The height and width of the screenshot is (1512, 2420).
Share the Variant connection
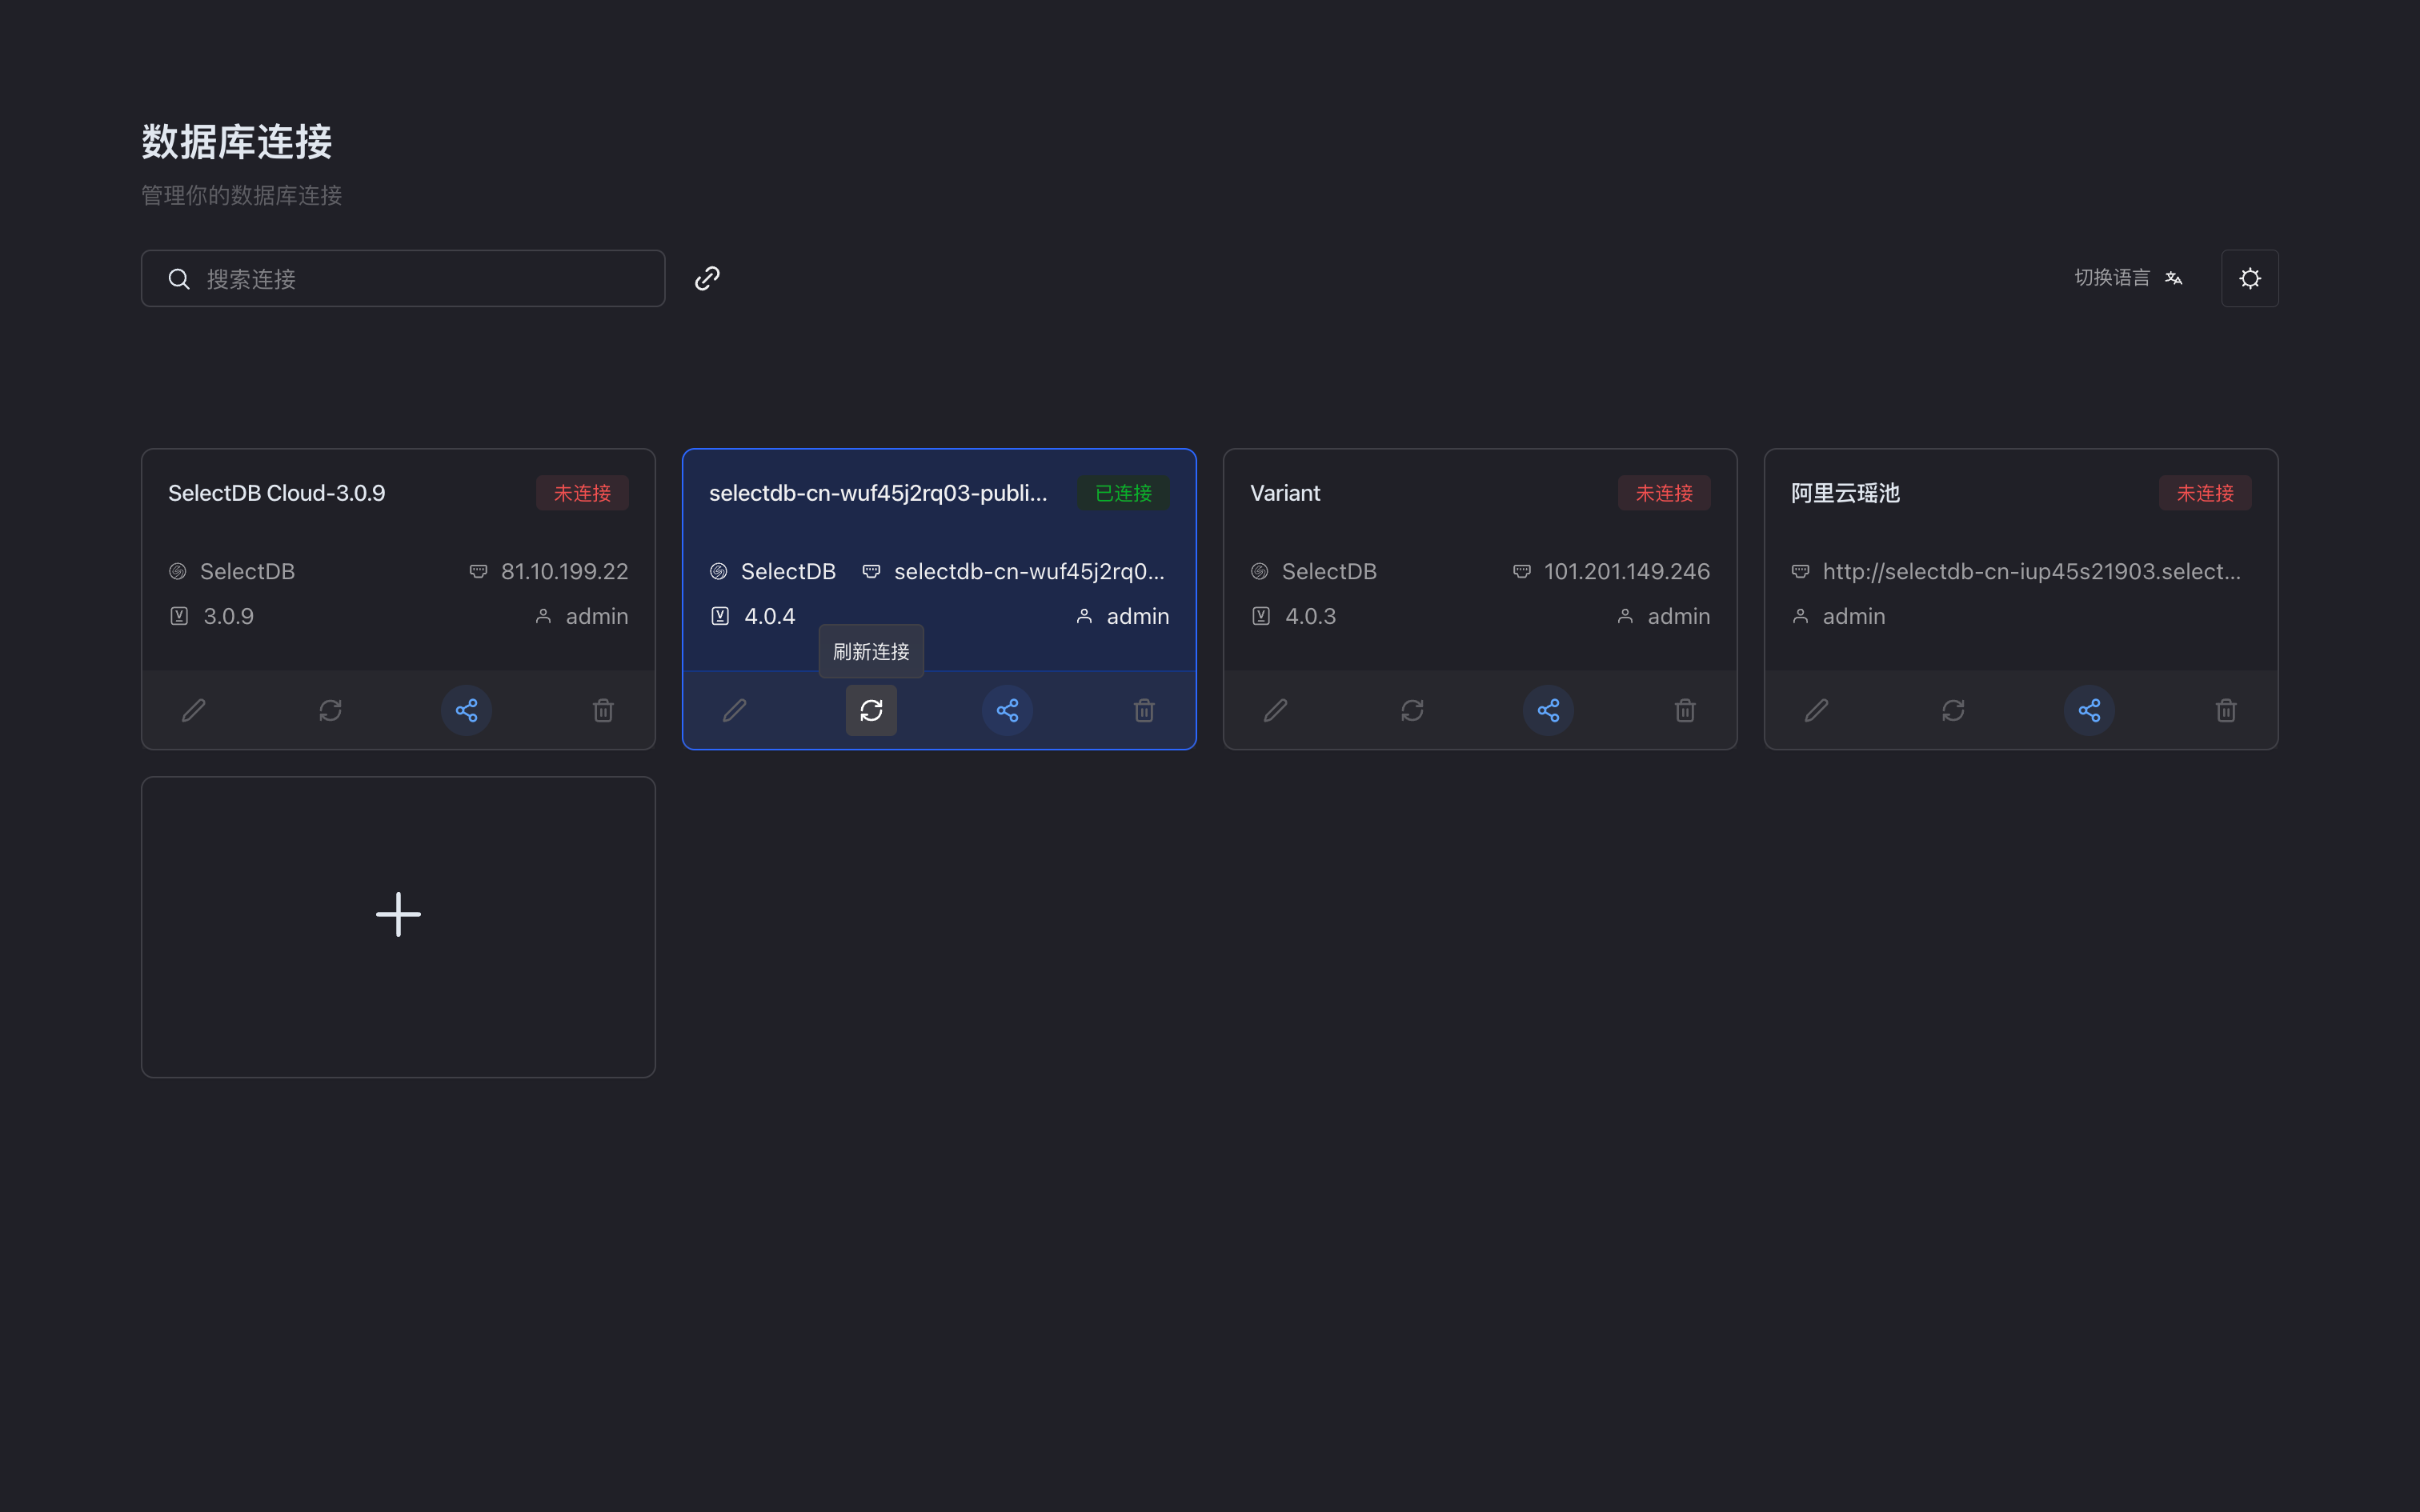(x=1548, y=710)
